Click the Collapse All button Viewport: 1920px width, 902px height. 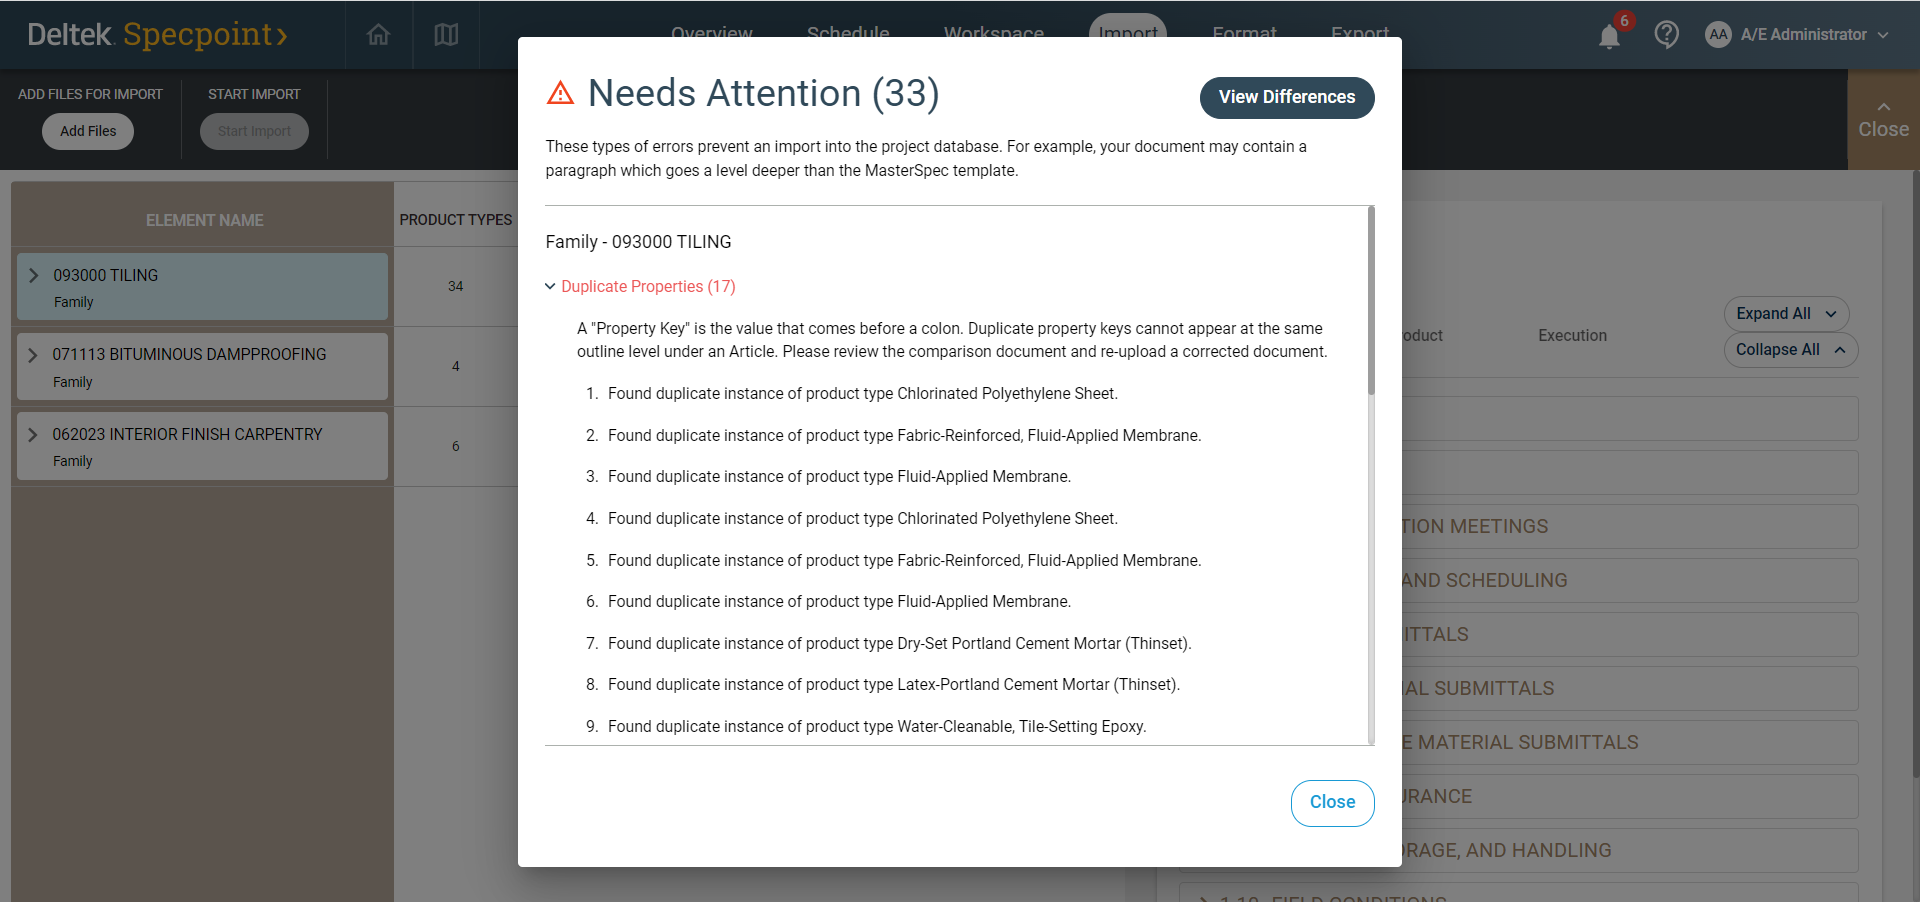1790,350
